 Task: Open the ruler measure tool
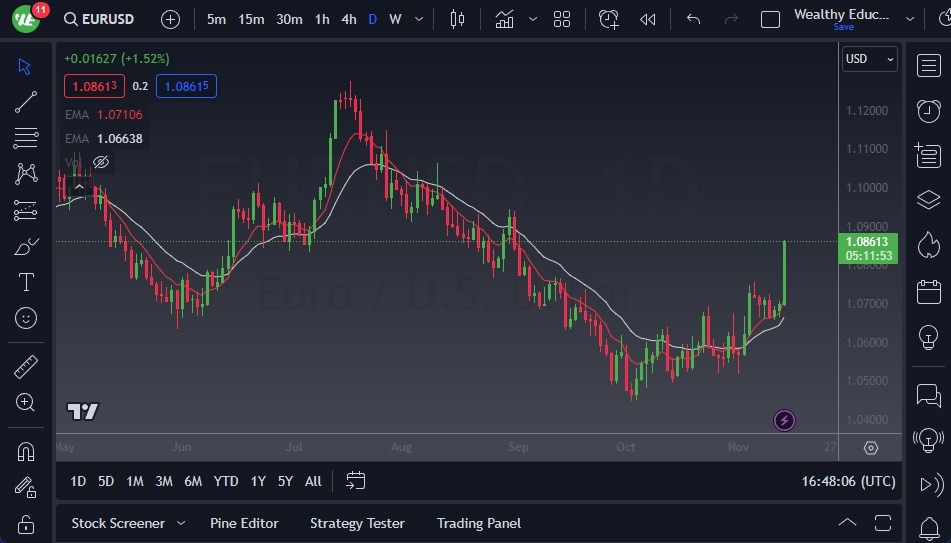26,367
